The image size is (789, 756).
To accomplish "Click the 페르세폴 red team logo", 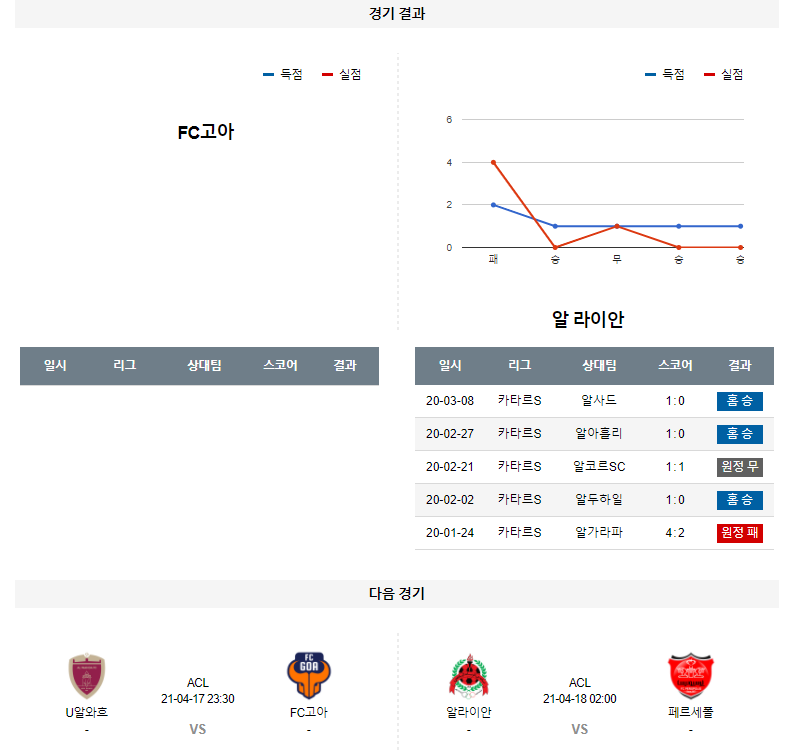I will (x=691, y=676).
